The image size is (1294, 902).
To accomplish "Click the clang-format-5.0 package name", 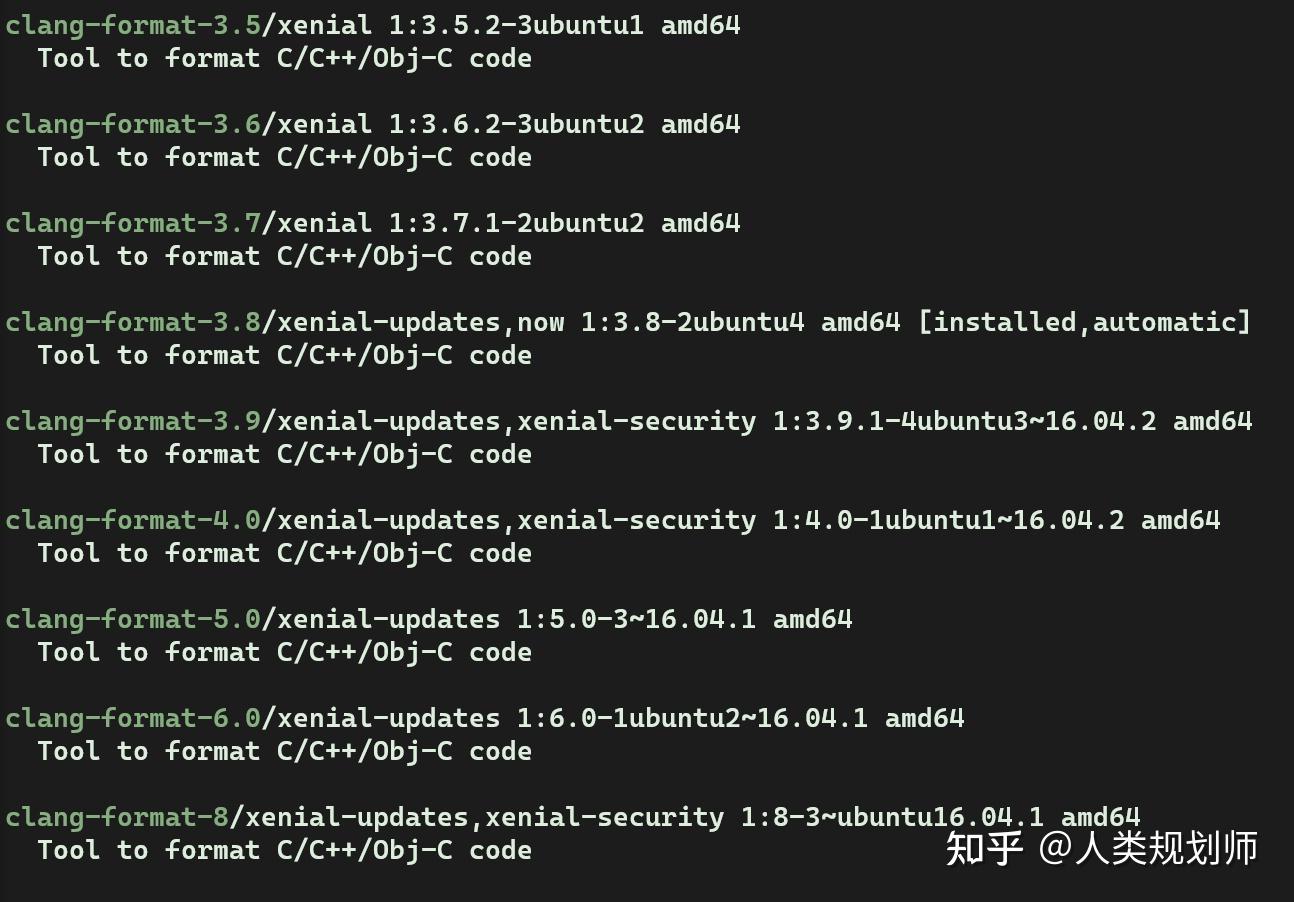I will pyautogui.click(x=133, y=620).
